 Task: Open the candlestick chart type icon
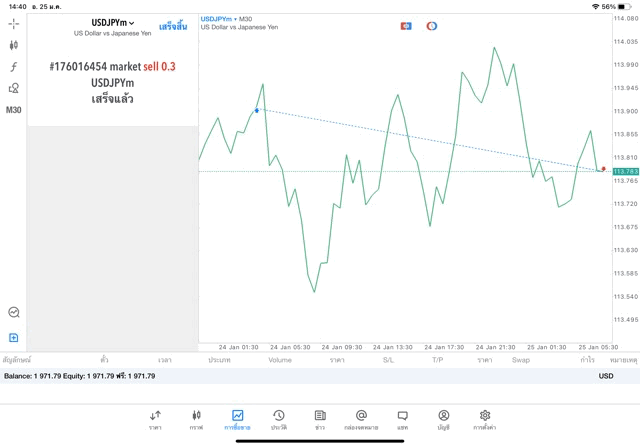point(14,45)
